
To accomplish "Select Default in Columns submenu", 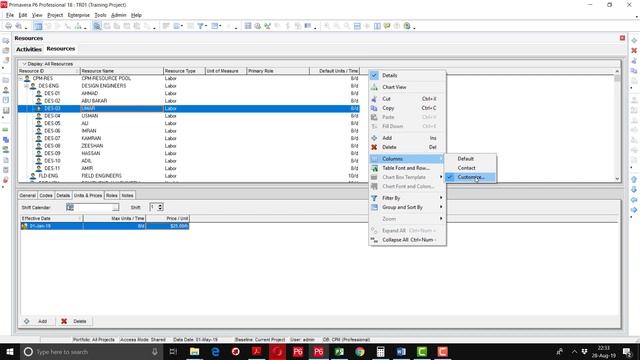I will [x=470, y=159].
